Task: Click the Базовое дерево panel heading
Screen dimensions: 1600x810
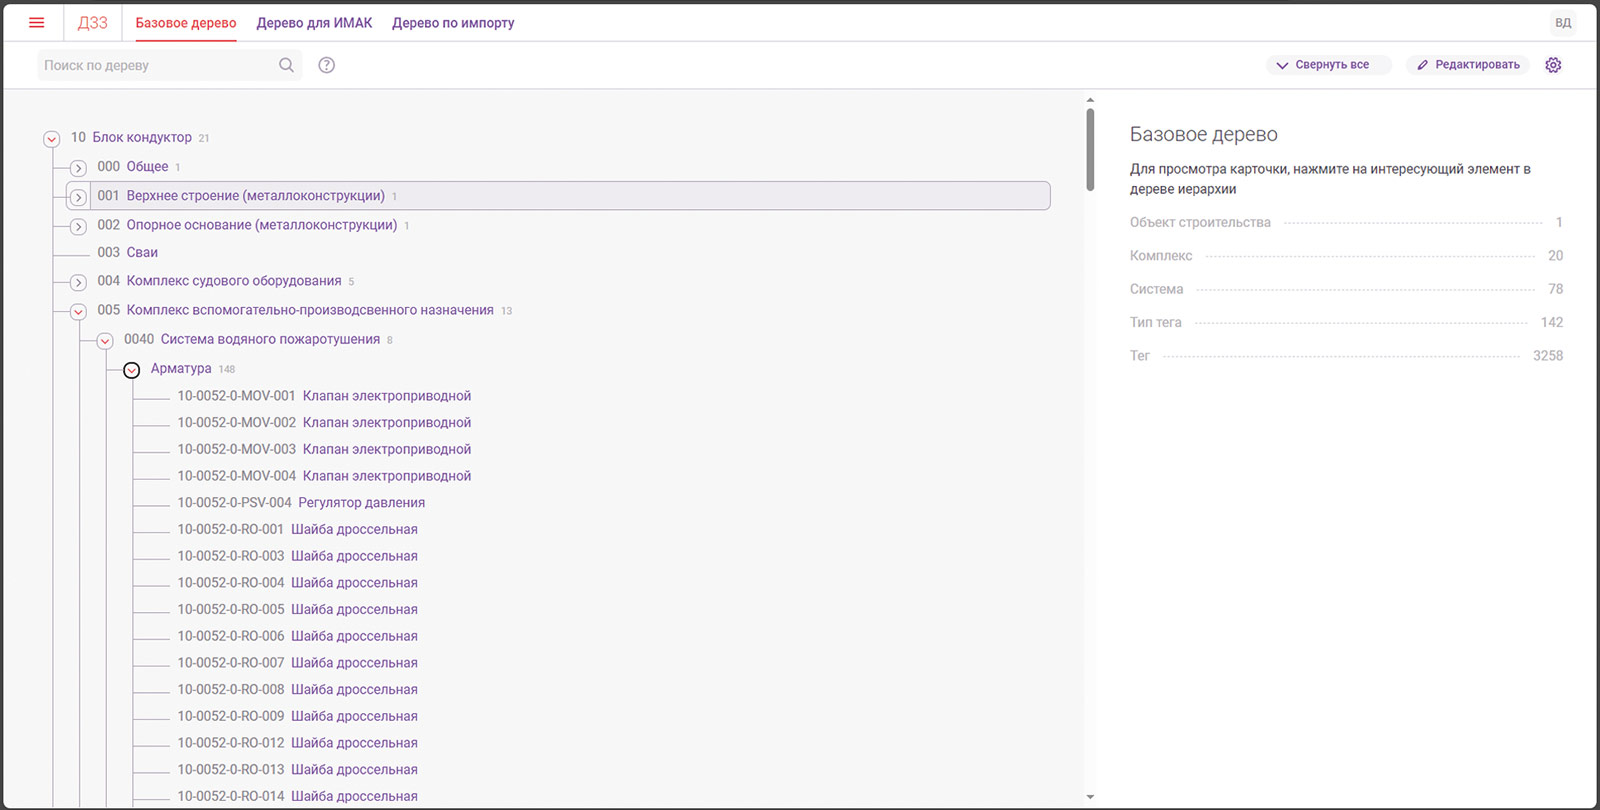Action: point(1204,134)
